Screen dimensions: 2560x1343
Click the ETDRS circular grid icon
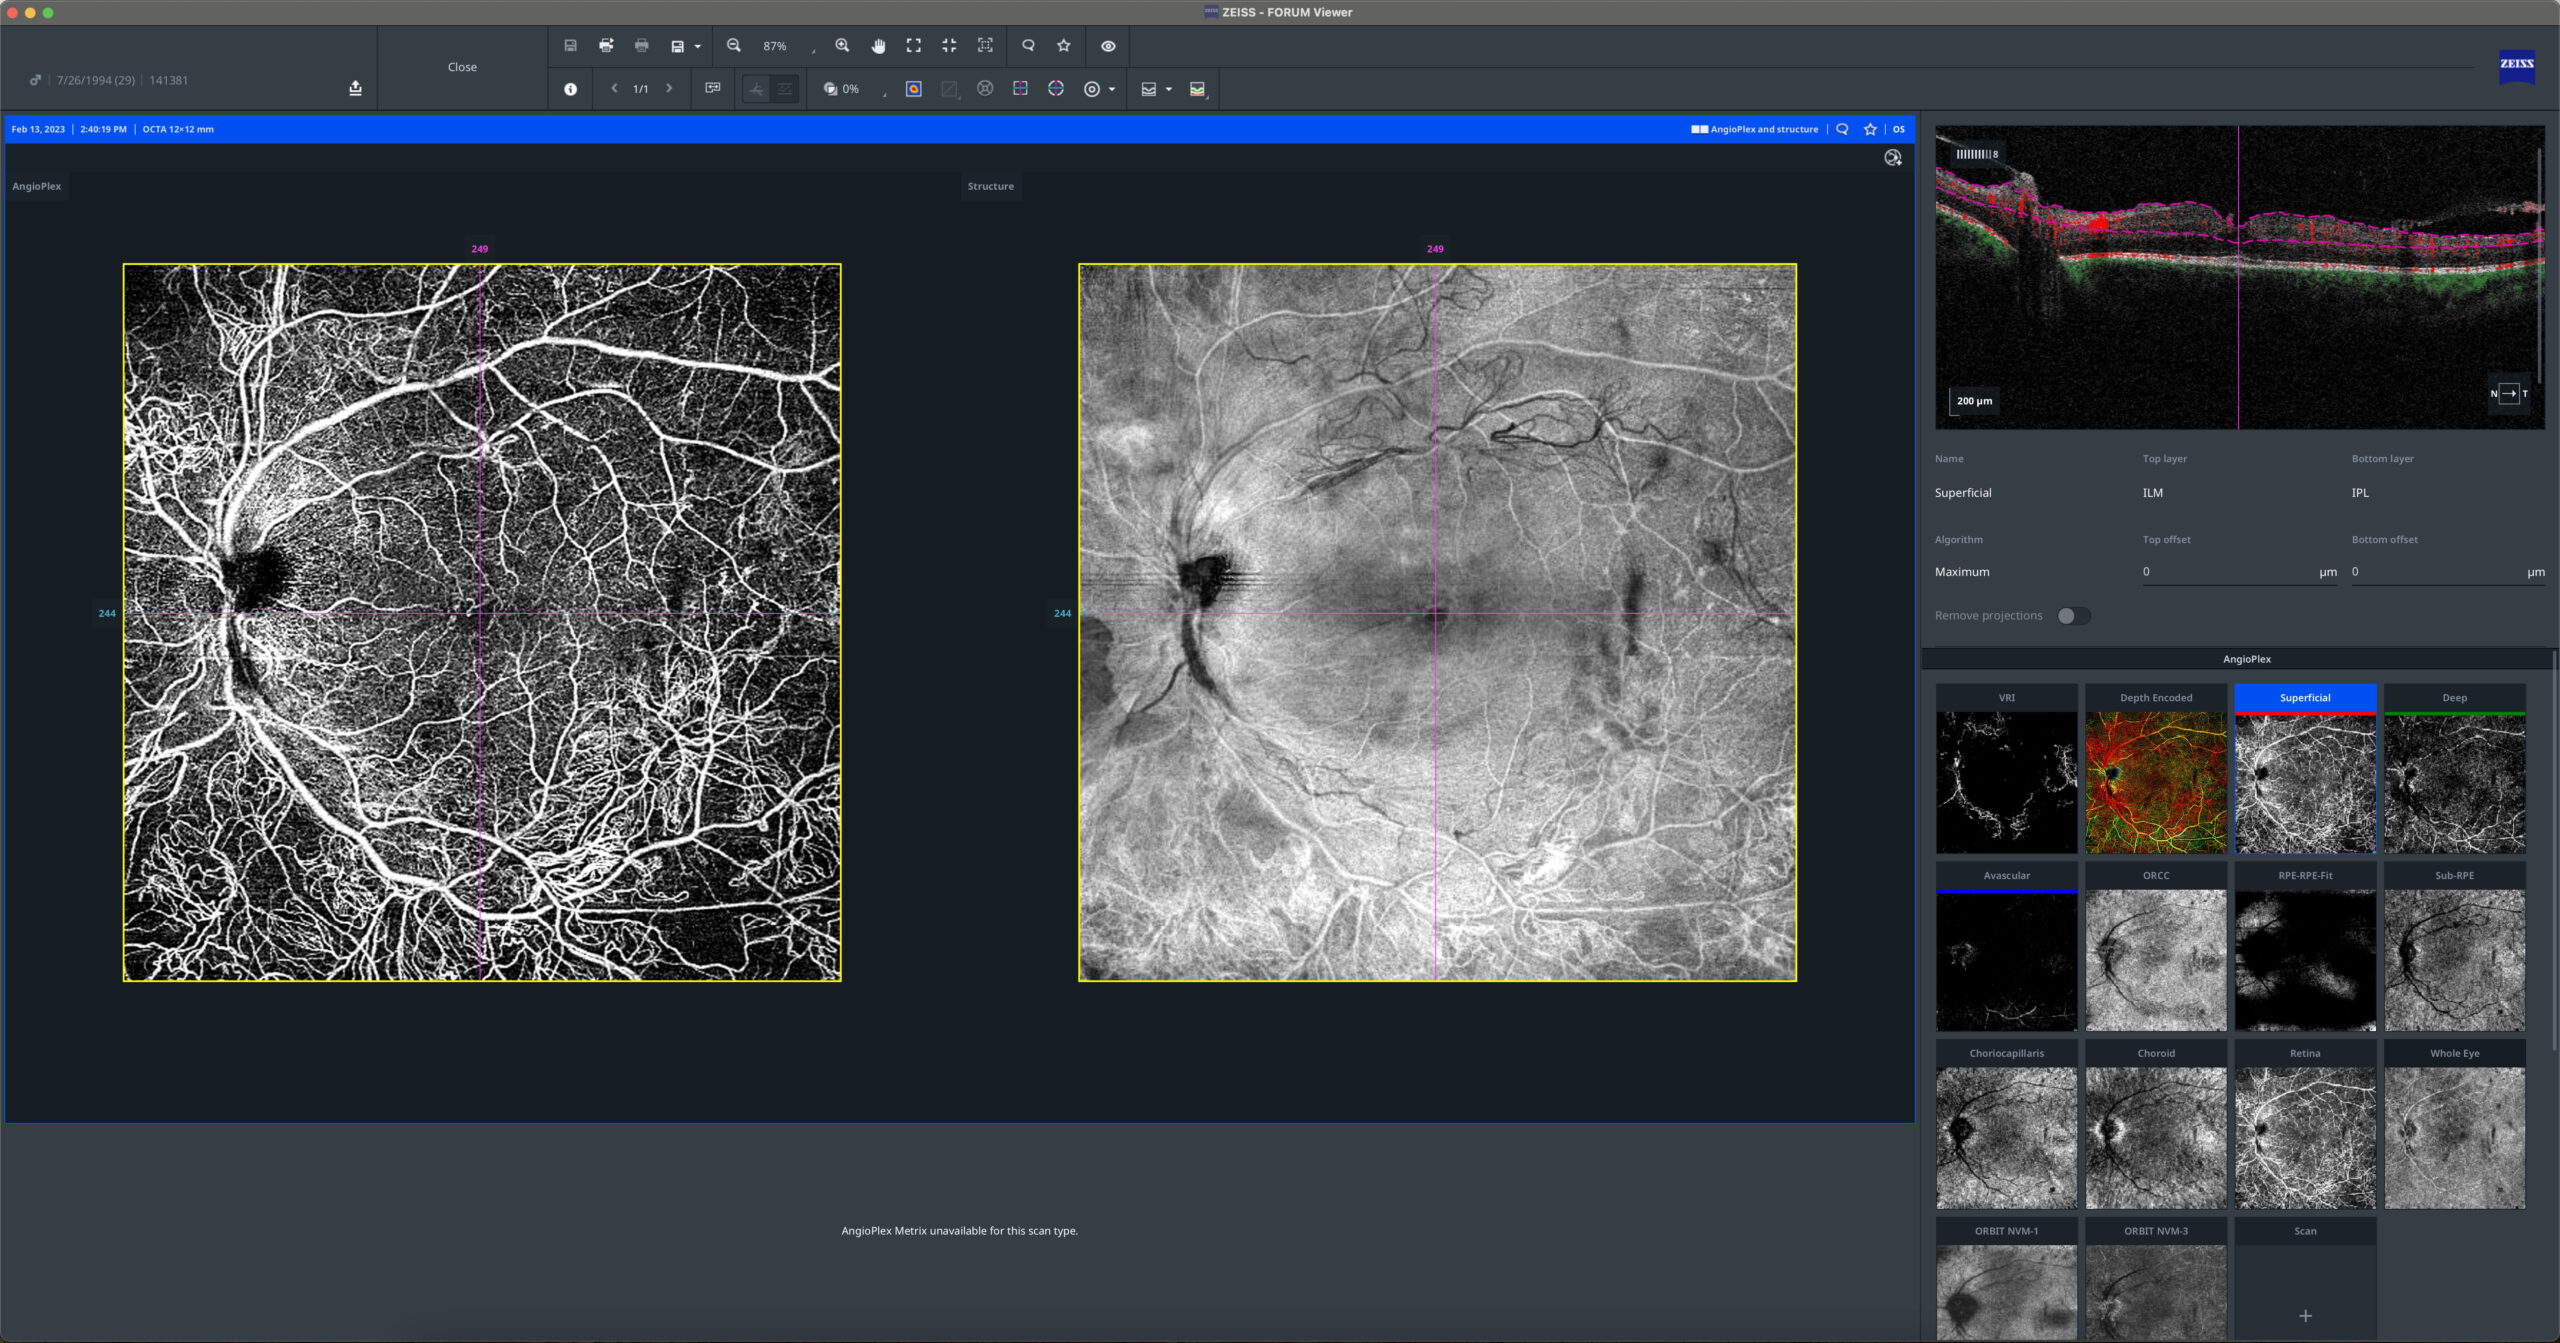[985, 89]
